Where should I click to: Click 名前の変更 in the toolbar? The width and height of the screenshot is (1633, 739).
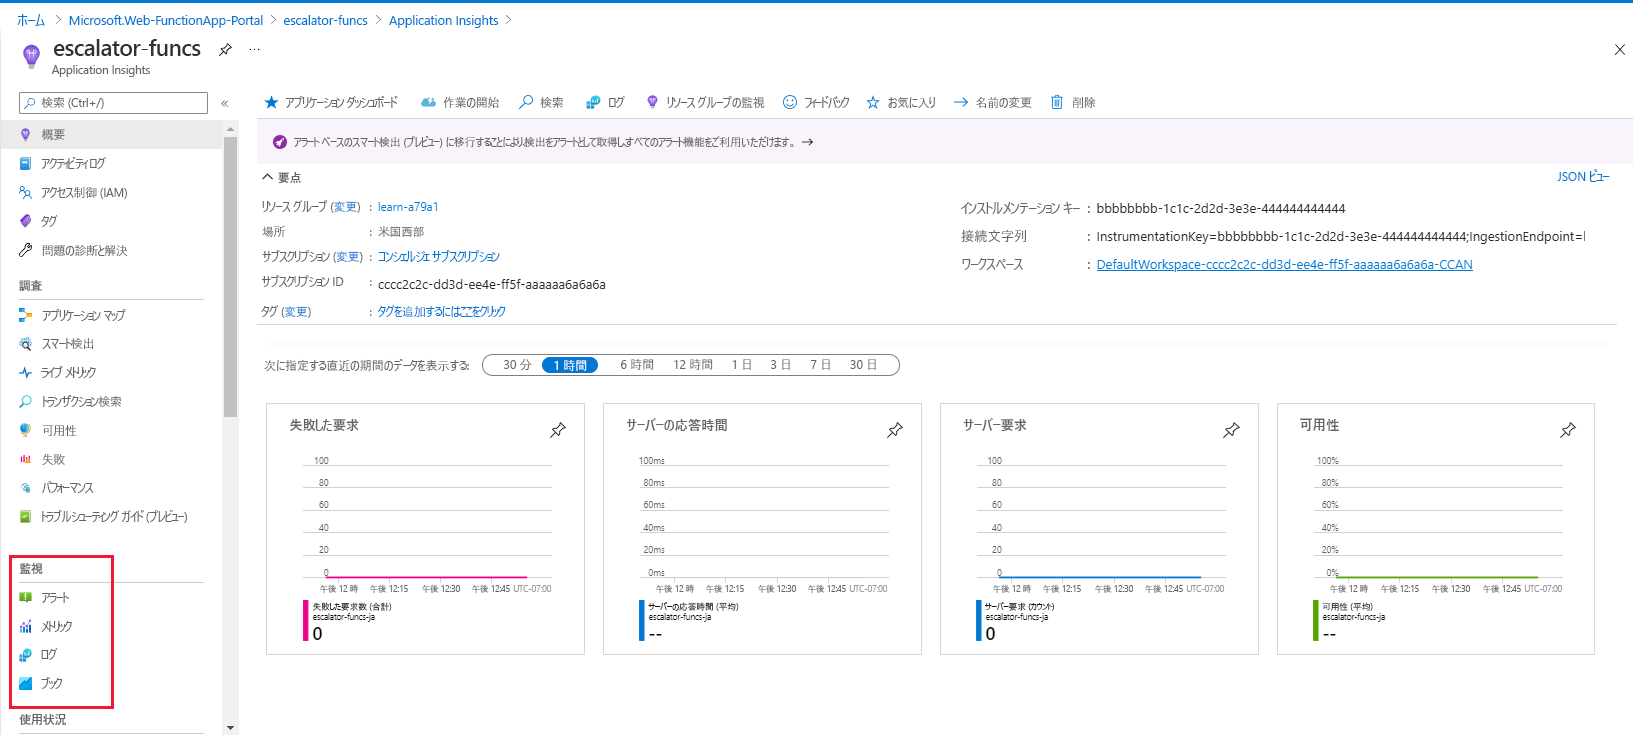point(992,102)
